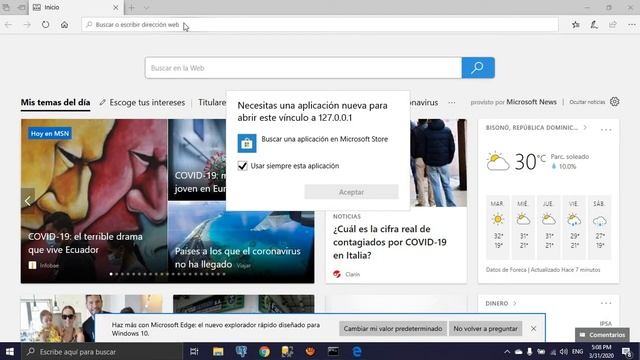640x360 pixels.
Task: Open the Microsoft News link
Action: coord(531,102)
